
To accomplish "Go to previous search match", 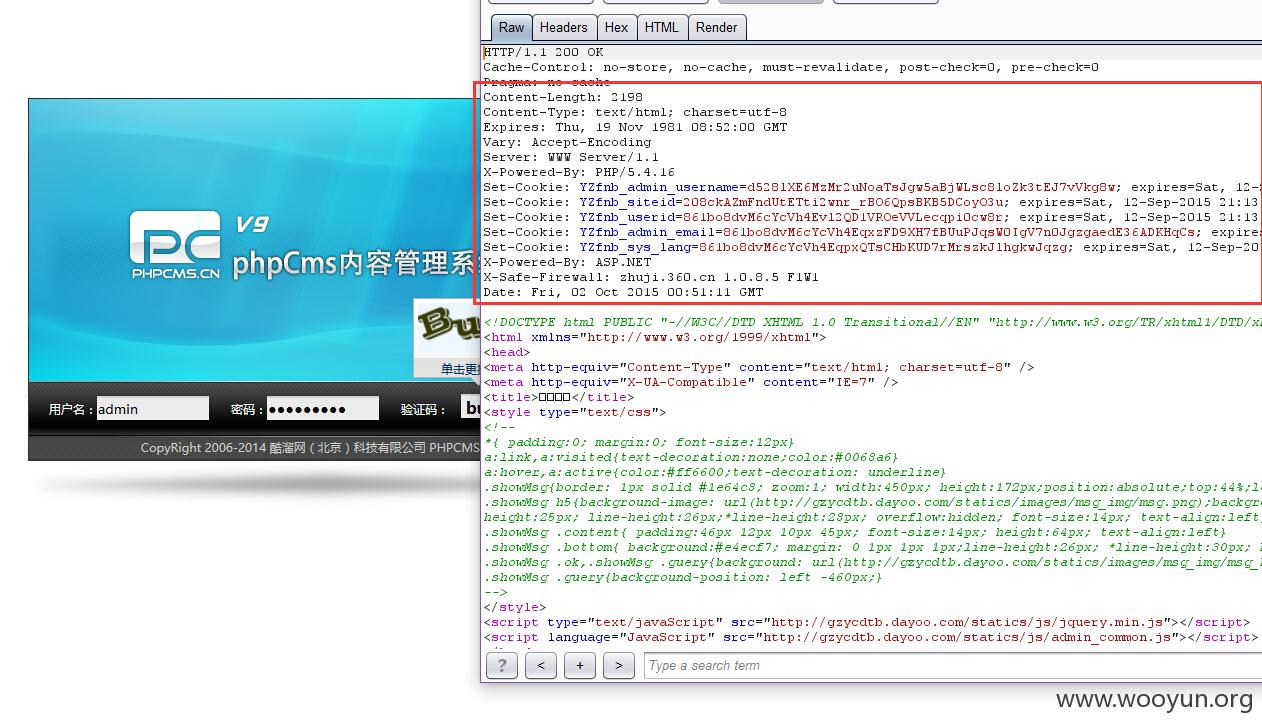I will click(540, 665).
